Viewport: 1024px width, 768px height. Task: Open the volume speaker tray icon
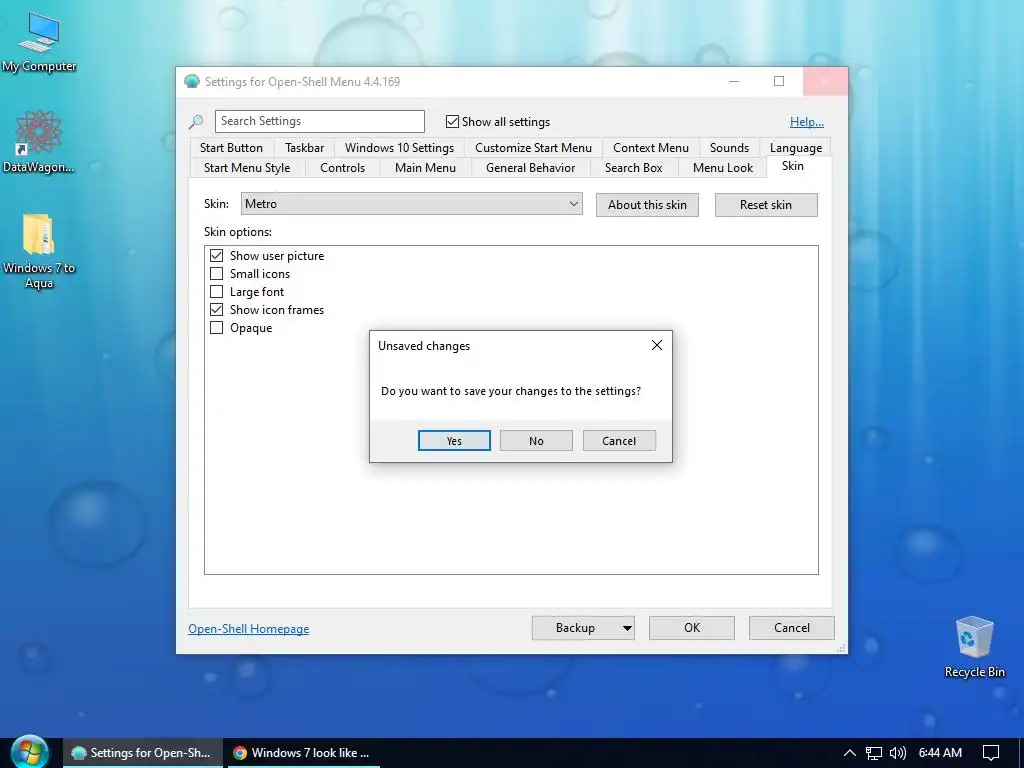(x=897, y=753)
